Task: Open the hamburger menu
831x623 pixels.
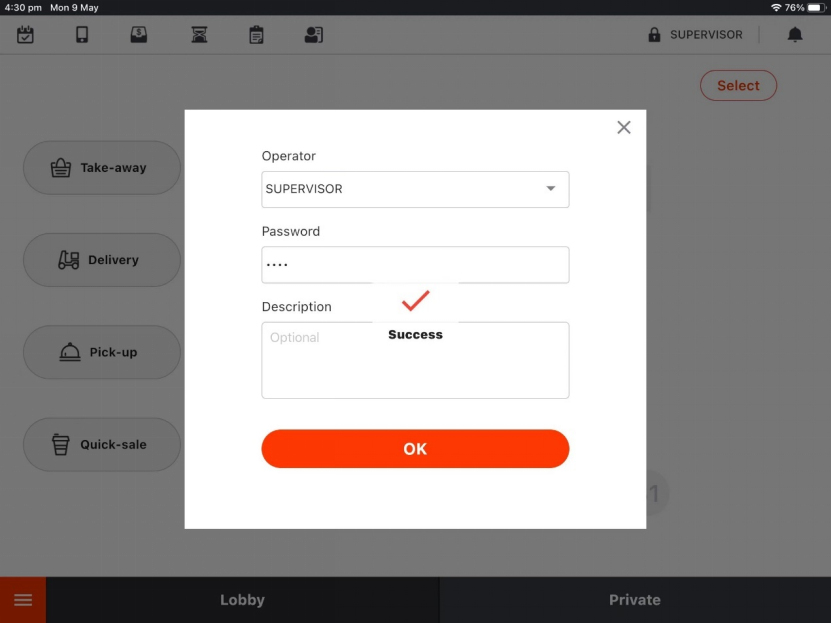Action: click(x=23, y=600)
